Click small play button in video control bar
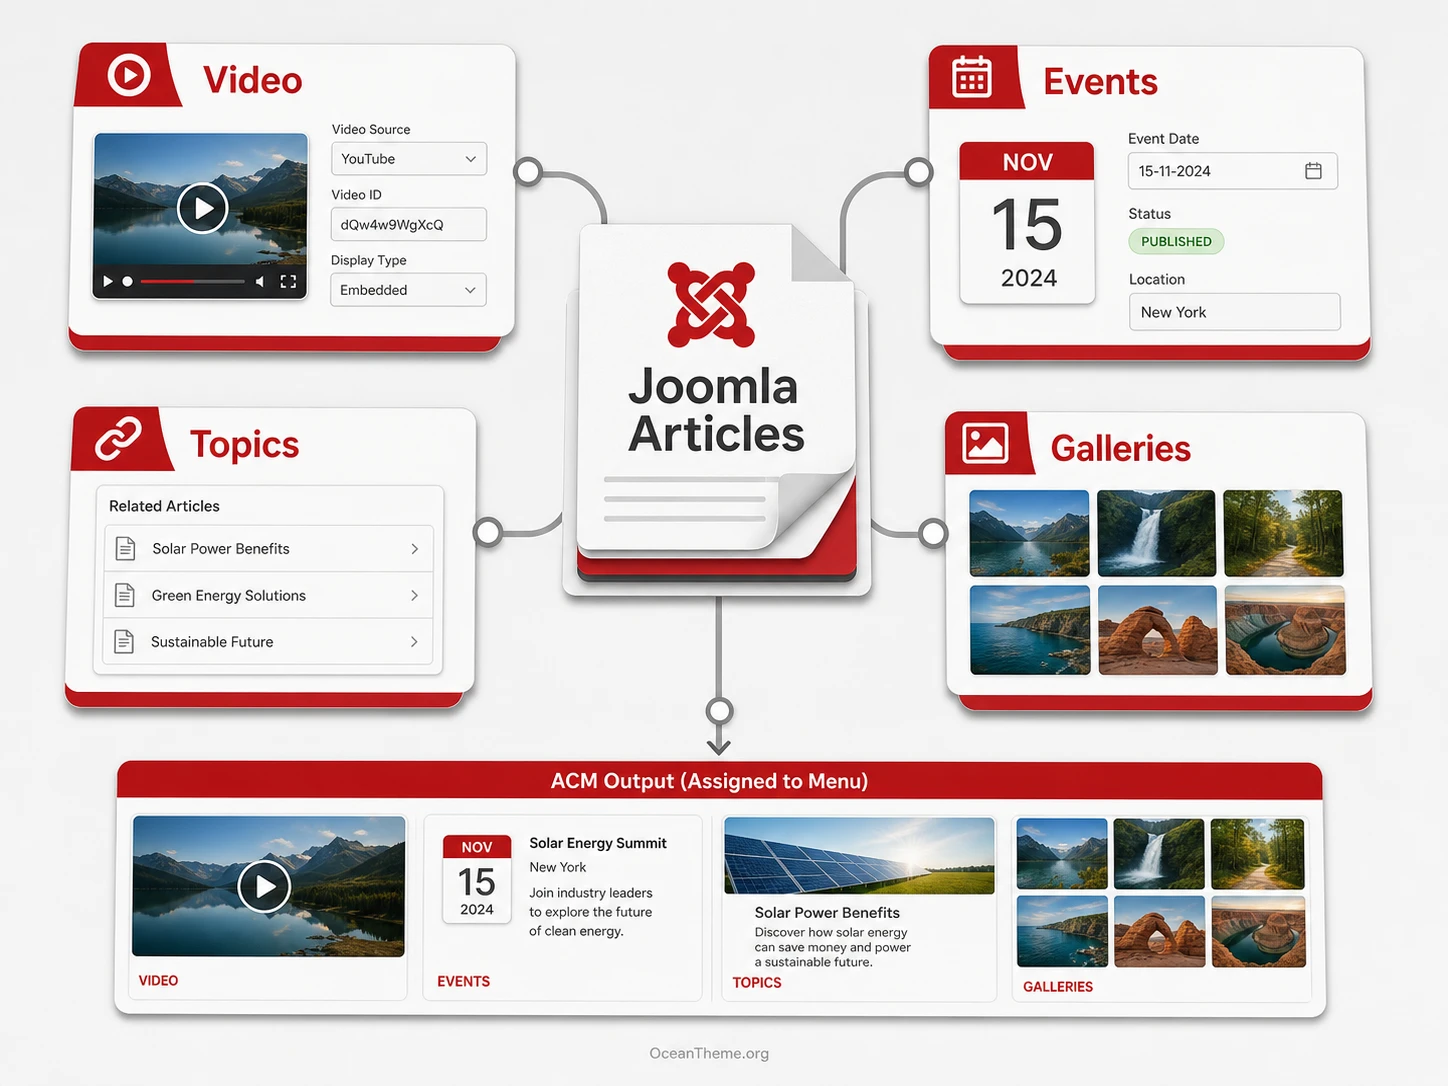Screen dimensions: 1448x1086 108,282
